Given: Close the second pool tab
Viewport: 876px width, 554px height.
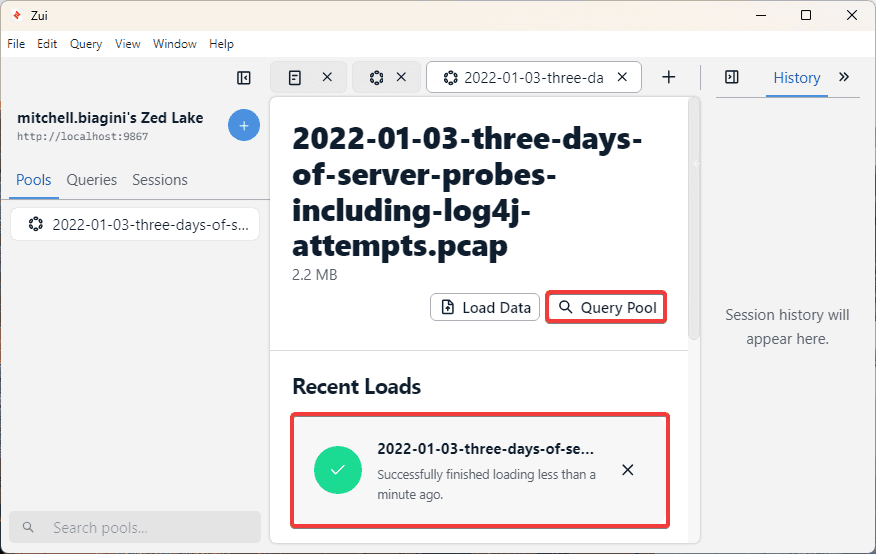Looking at the screenshot, I should pos(401,77).
